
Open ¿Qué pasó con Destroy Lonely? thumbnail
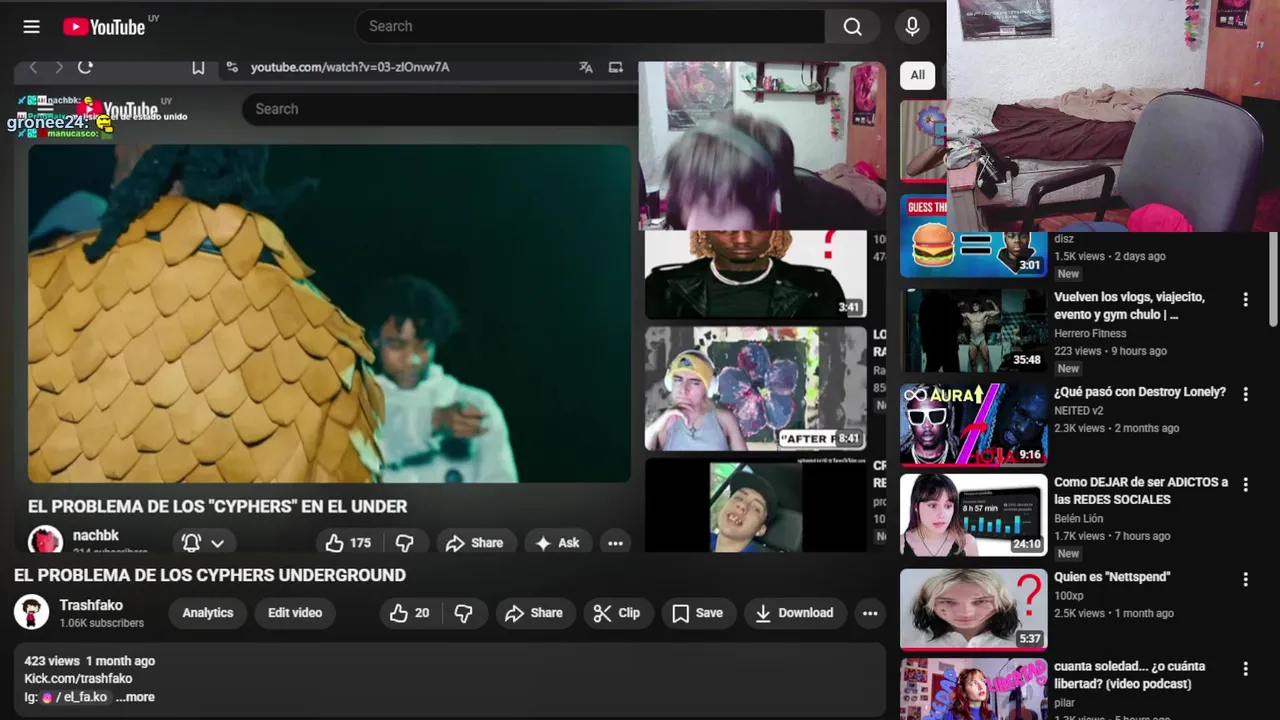pos(973,424)
